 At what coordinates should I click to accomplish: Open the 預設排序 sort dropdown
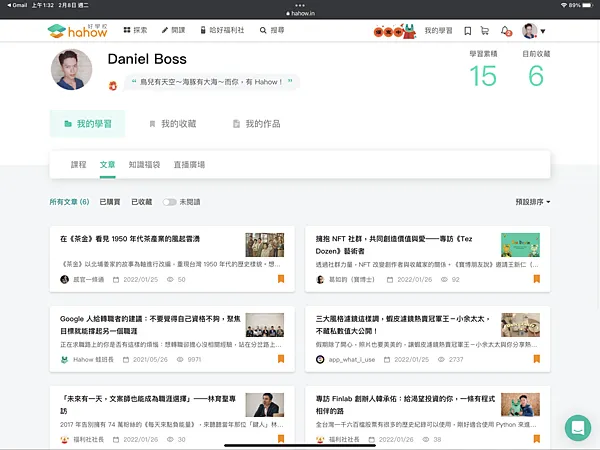(x=533, y=202)
